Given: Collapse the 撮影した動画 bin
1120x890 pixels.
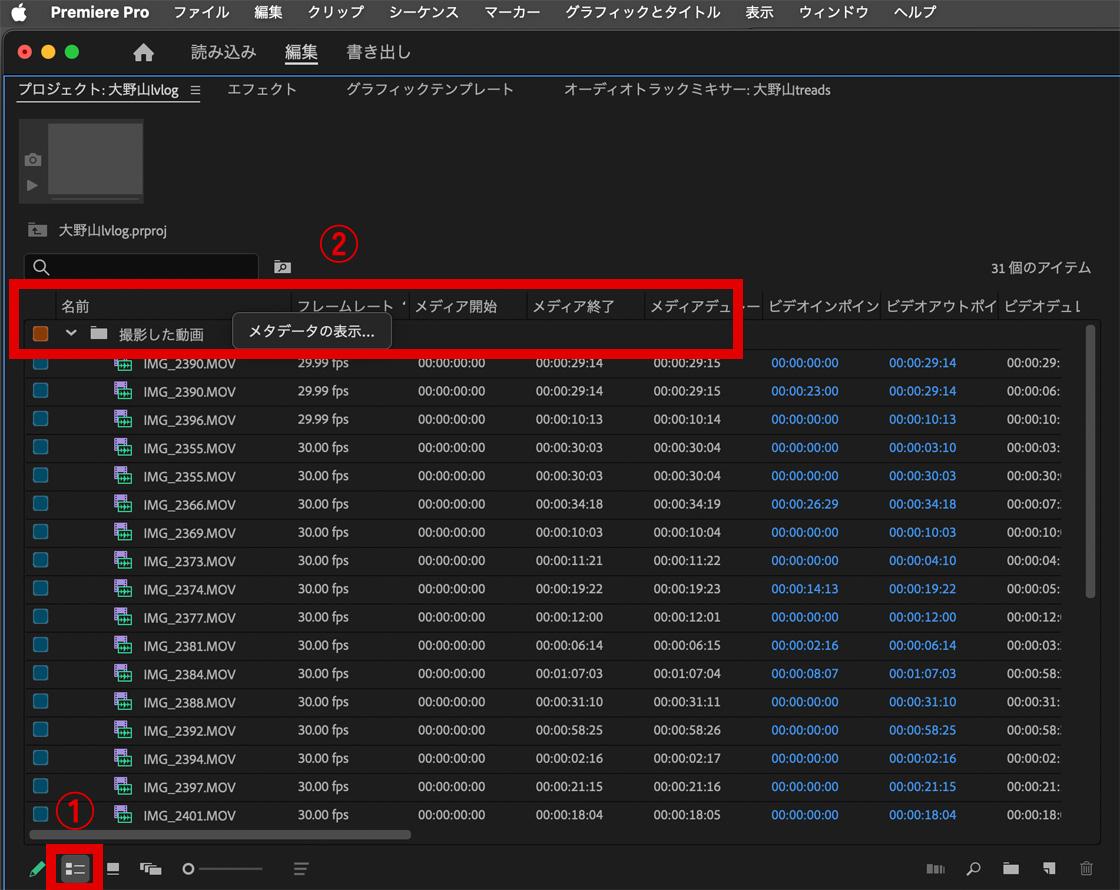Looking at the screenshot, I should coord(71,333).
